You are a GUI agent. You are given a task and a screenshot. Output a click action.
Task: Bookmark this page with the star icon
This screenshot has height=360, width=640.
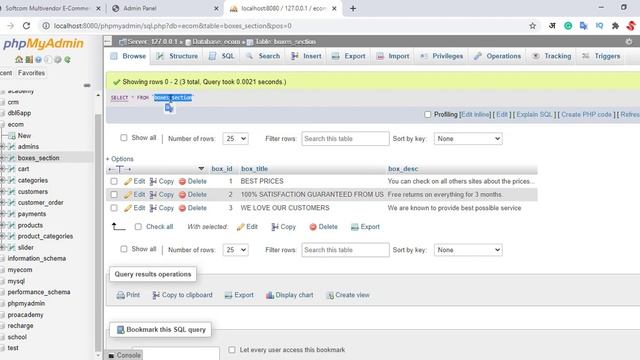coord(532,26)
